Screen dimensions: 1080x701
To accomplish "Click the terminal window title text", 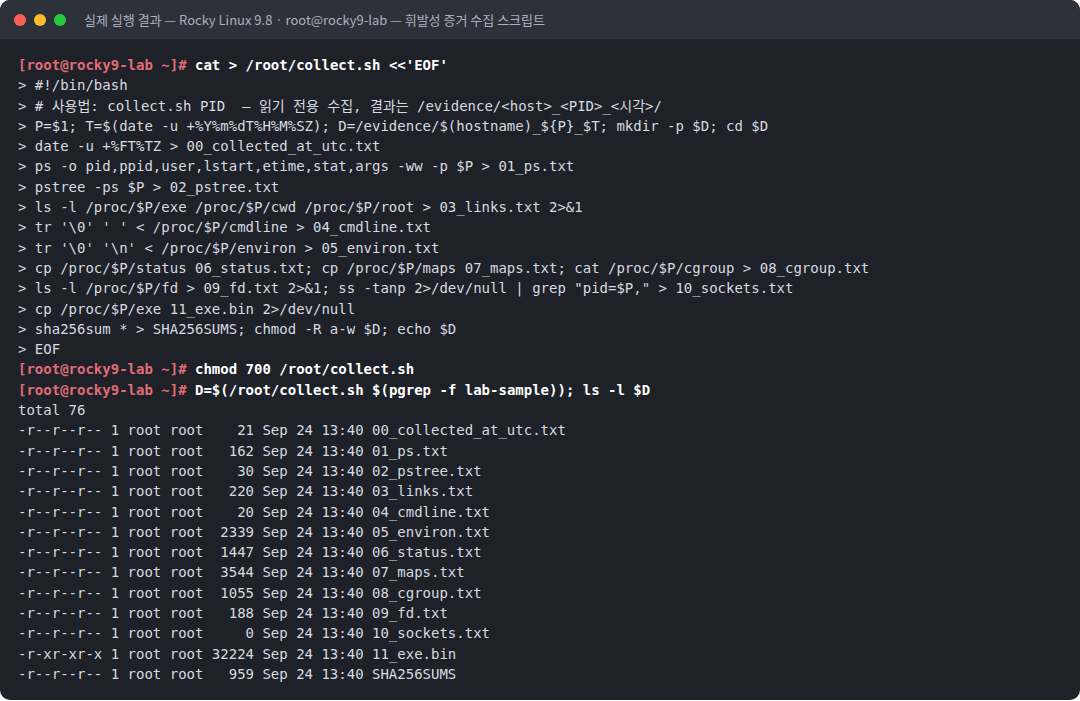I will (314, 21).
